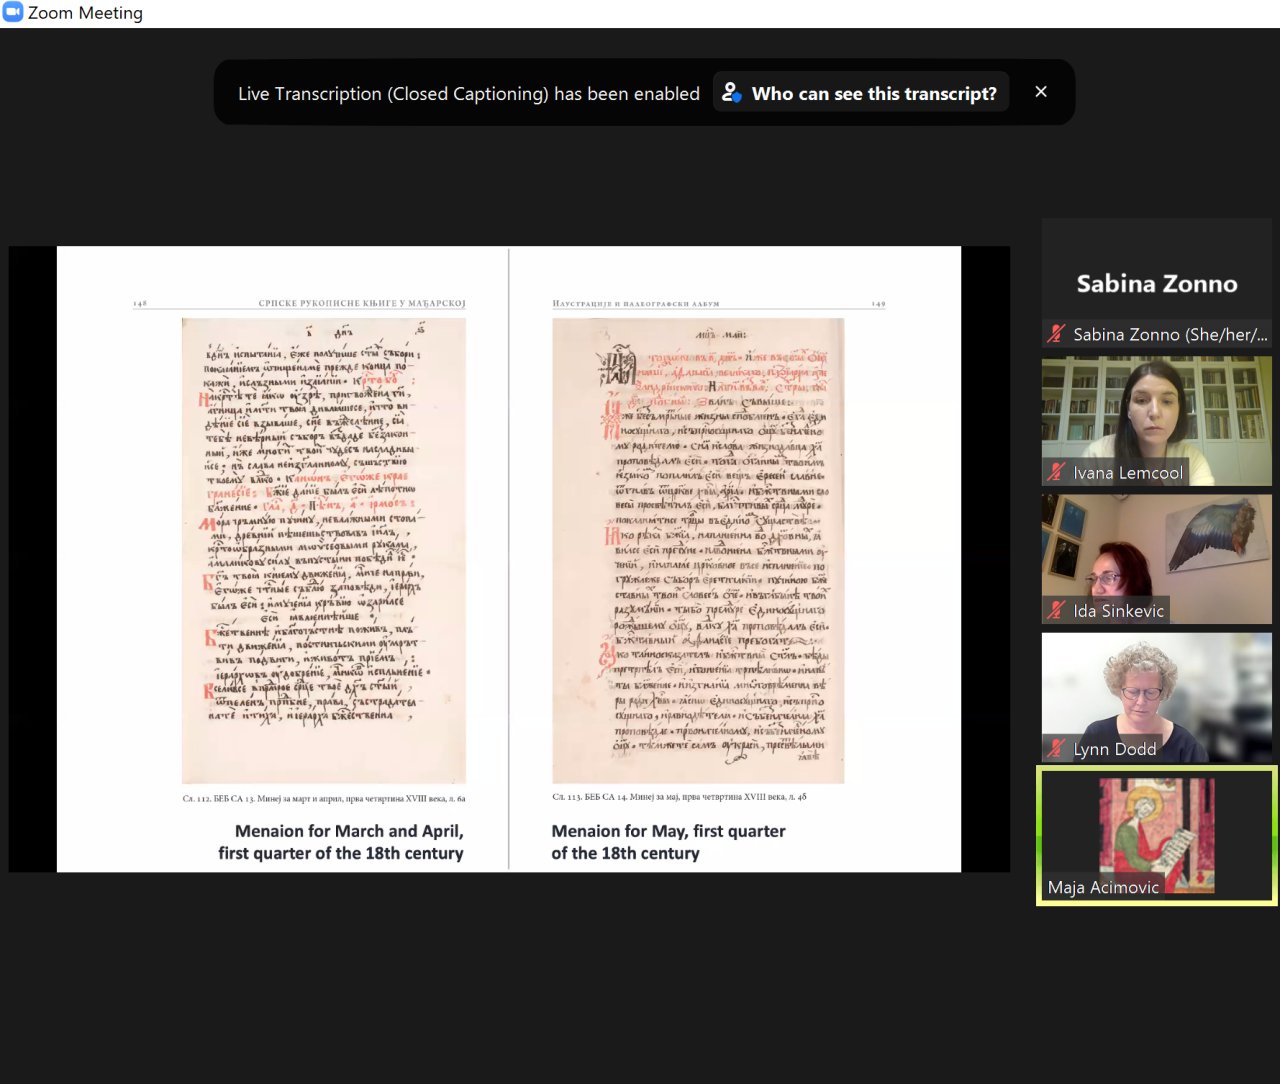
Task: Click the 'Zoom Meeting' window title text
Action: tap(85, 13)
